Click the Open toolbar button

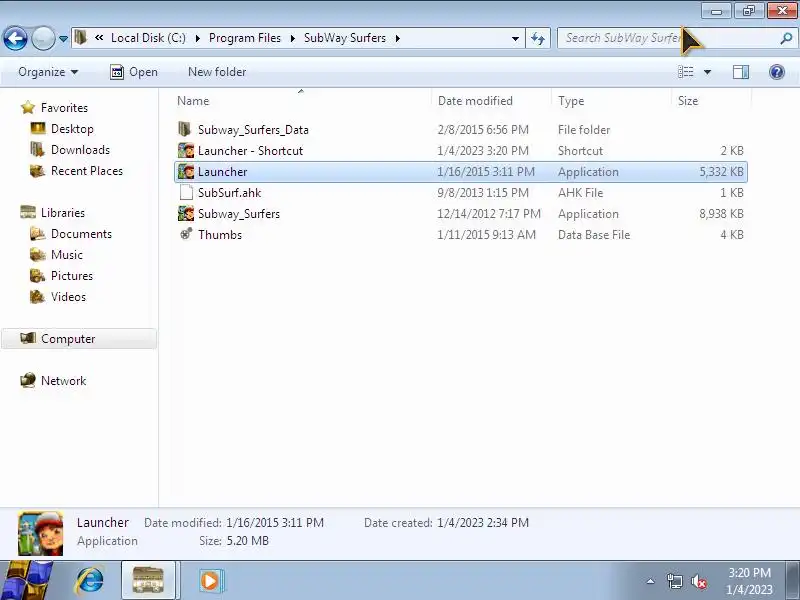pos(134,72)
